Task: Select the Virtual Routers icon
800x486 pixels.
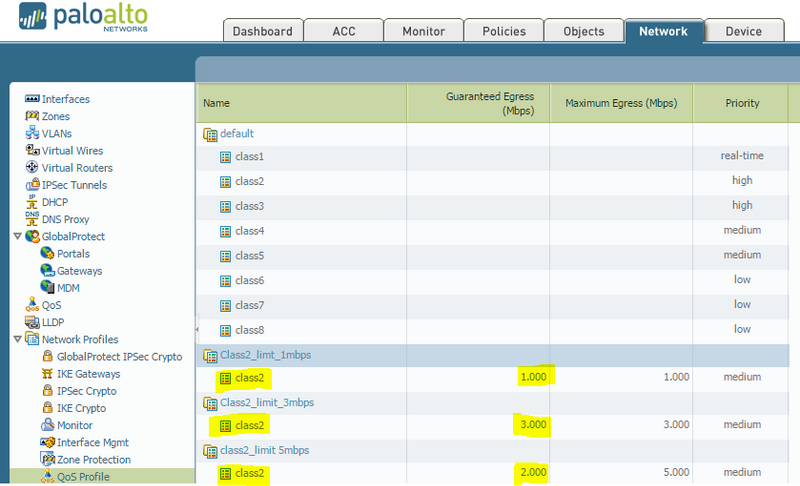Action: (x=32, y=168)
